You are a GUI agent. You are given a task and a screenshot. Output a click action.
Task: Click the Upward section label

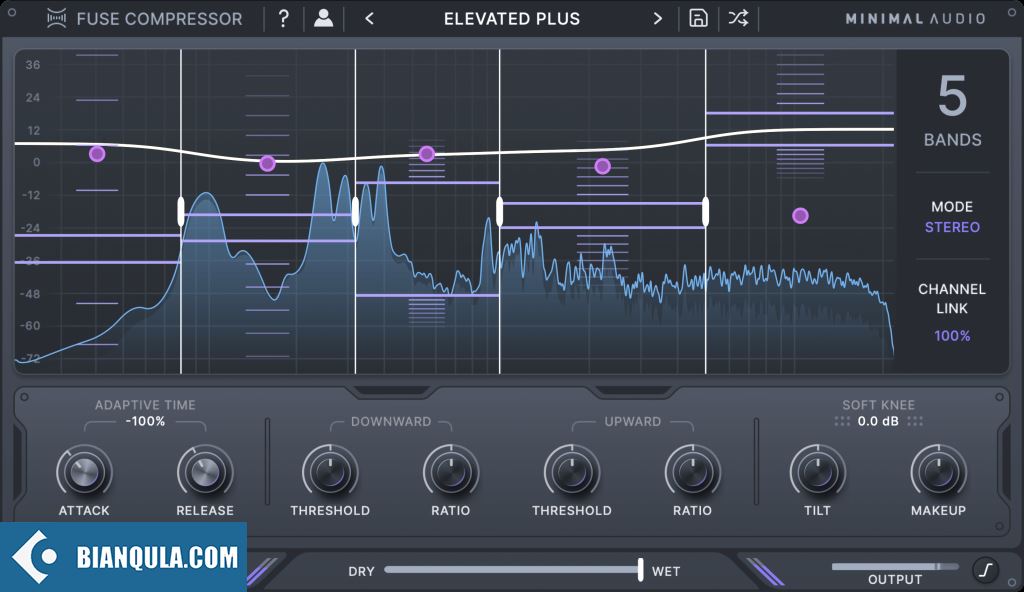click(x=632, y=421)
